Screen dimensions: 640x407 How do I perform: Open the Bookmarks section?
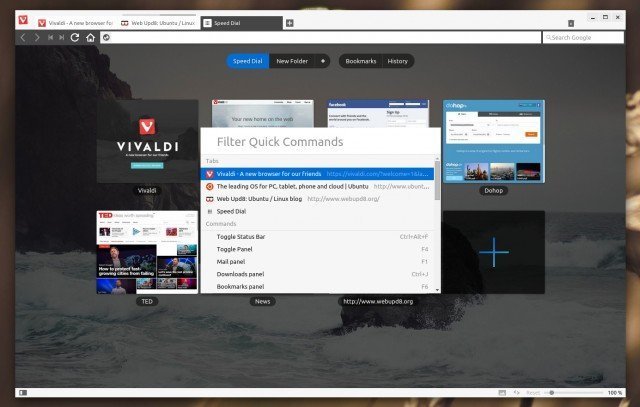(x=360, y=61)
